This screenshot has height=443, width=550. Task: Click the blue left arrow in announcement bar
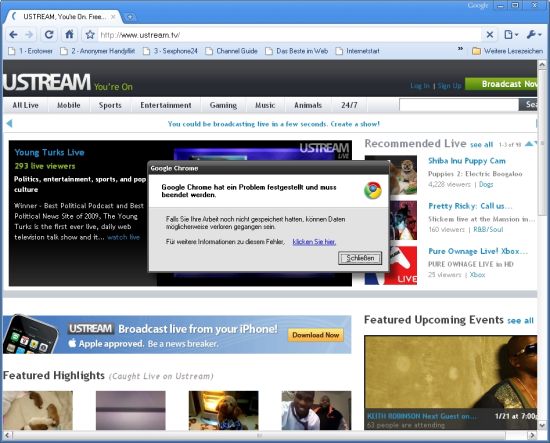(9, 123)
